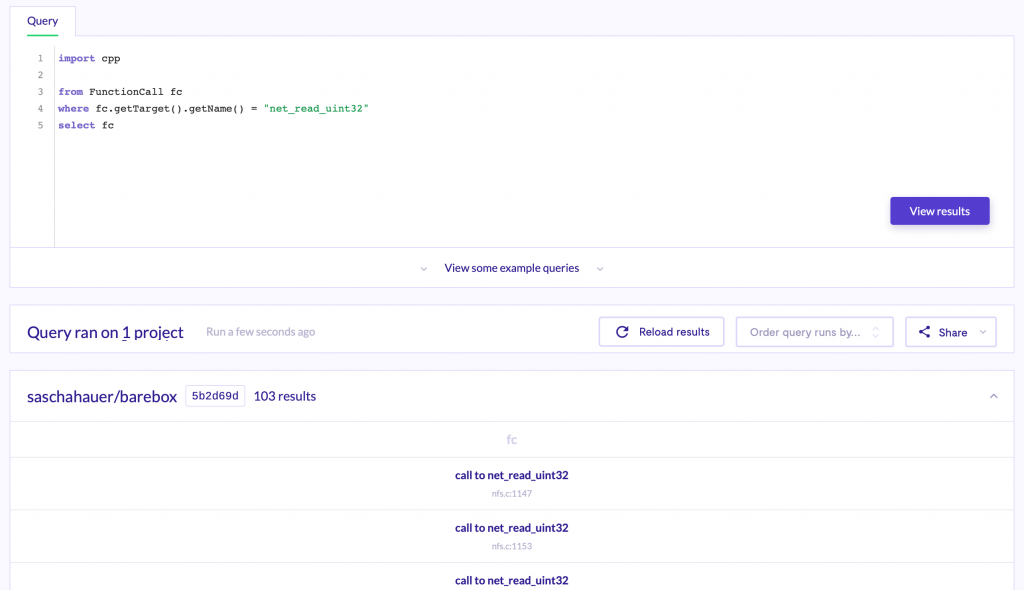Switch to the Query tab
1024x590 pixels.
coord(42,21)
